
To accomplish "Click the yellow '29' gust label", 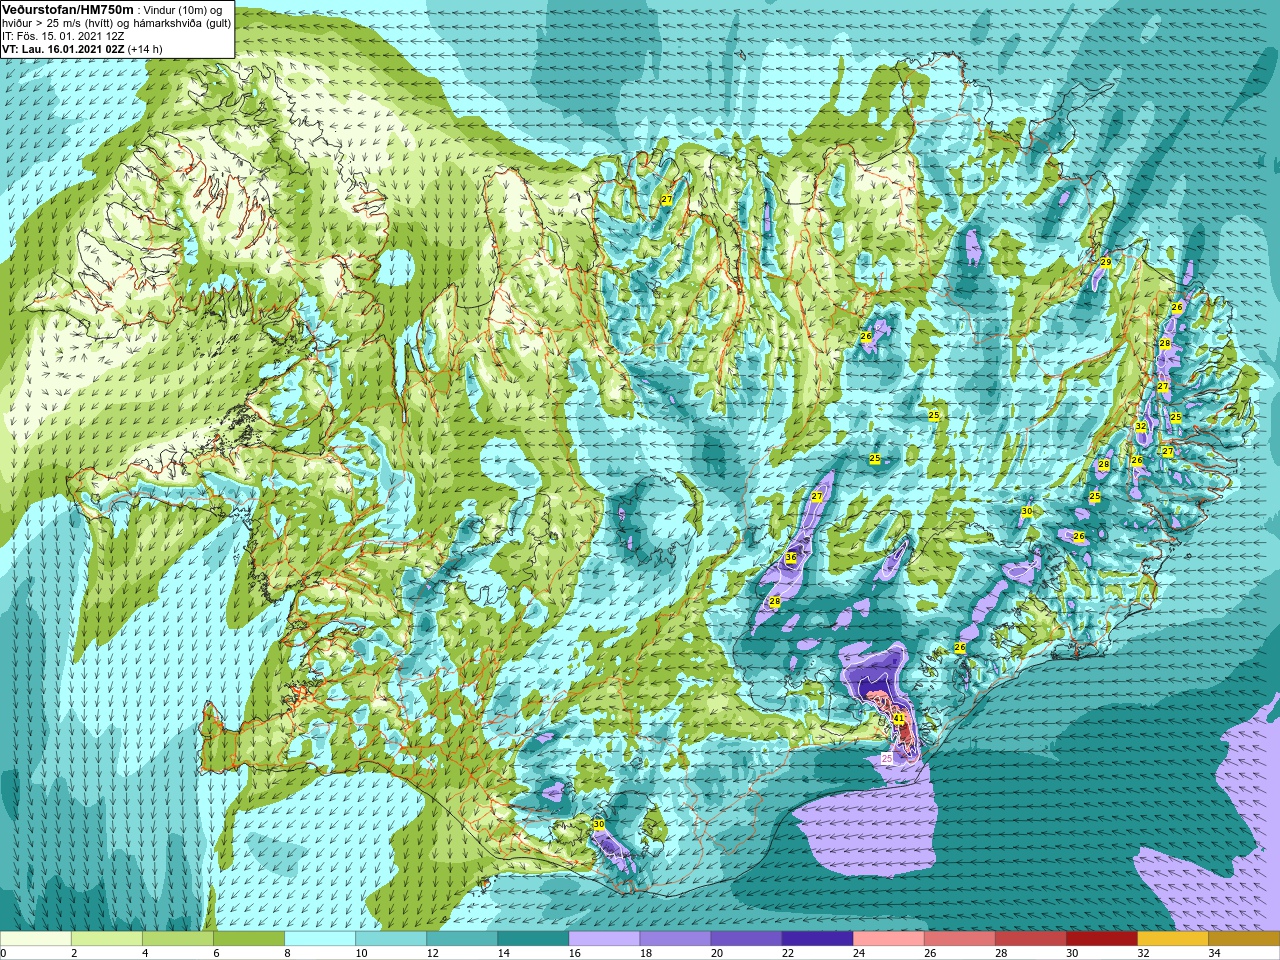I will (x=1106, y=262).
